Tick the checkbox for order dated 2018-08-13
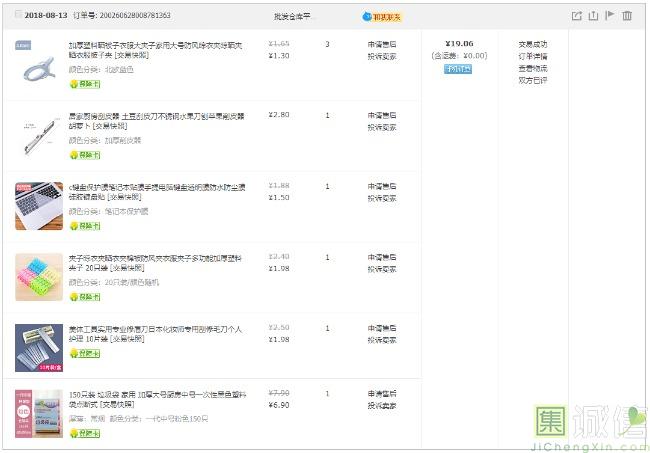The image size is (650, 453). coord(19,15)
